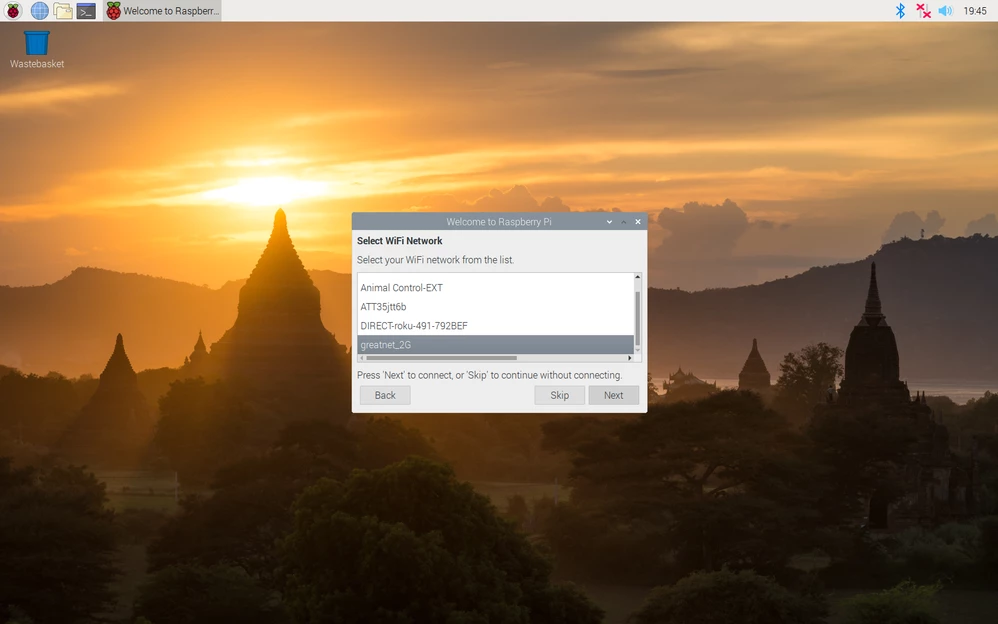Open the Bluetooth tray menu
Image resolution: width=998 pixels, height=624 pixels.
[900, 11]
